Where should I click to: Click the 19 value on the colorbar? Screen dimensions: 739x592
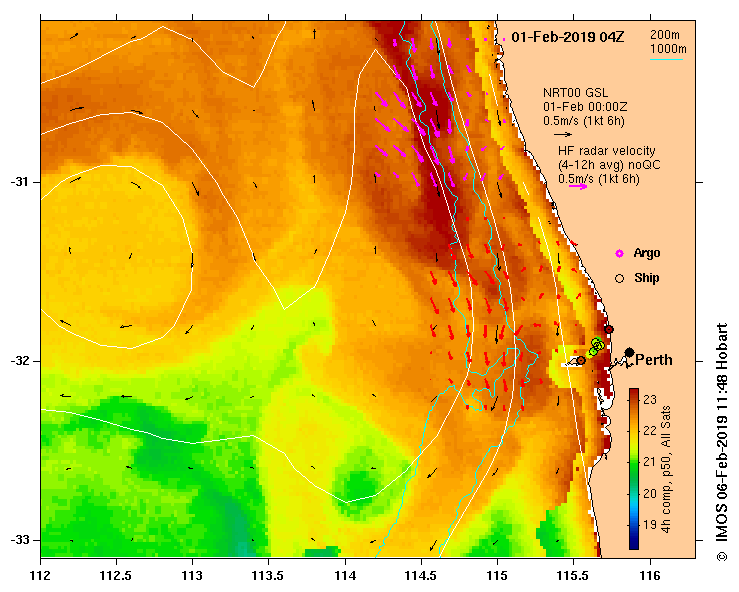tap(650, 524)
